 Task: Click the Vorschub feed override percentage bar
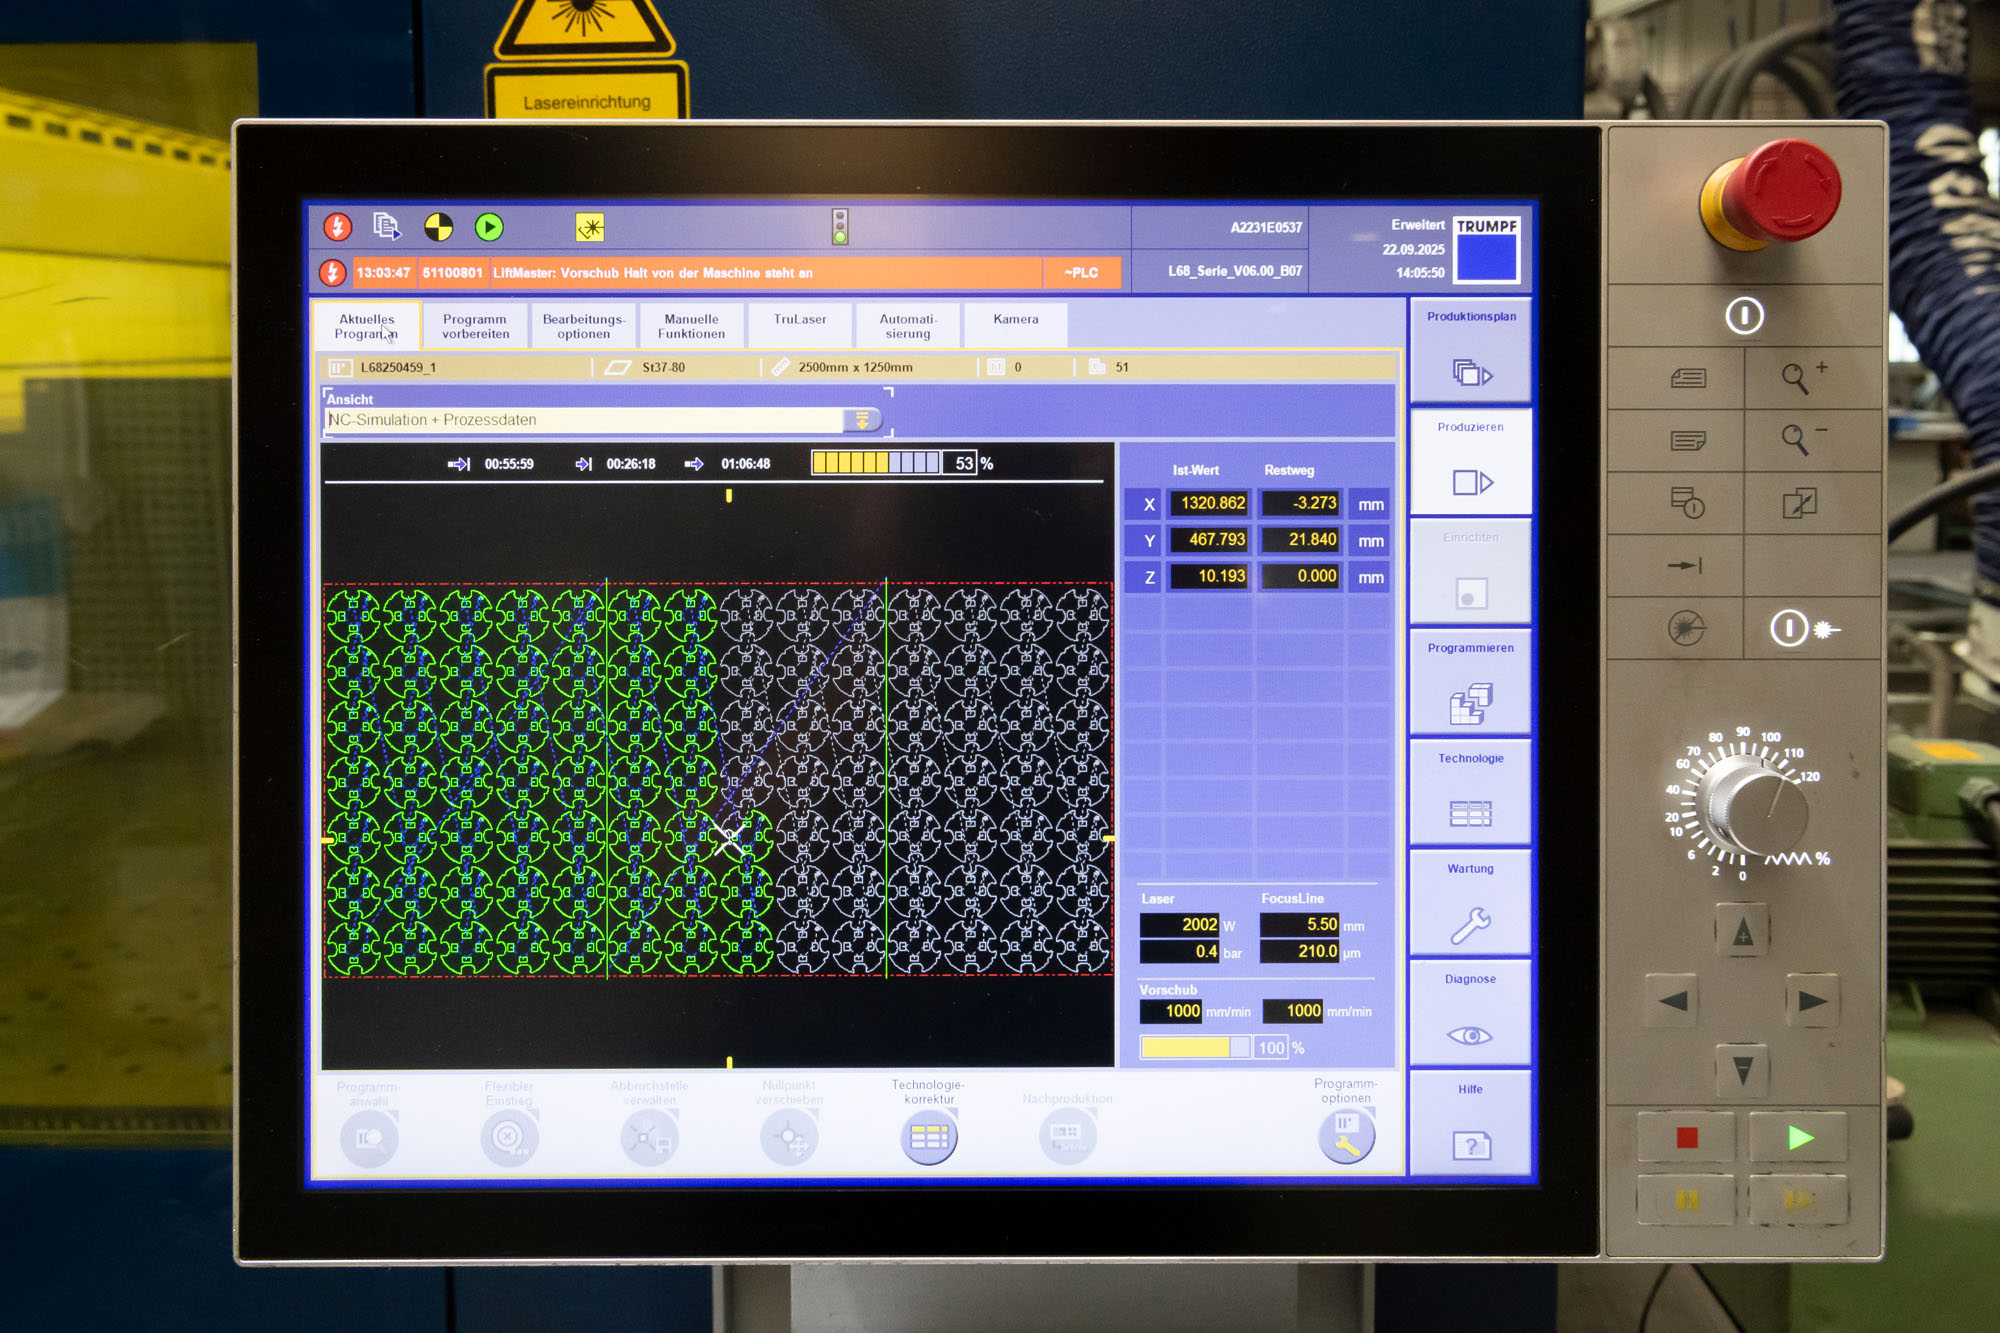click(x=1195, y=1047)
